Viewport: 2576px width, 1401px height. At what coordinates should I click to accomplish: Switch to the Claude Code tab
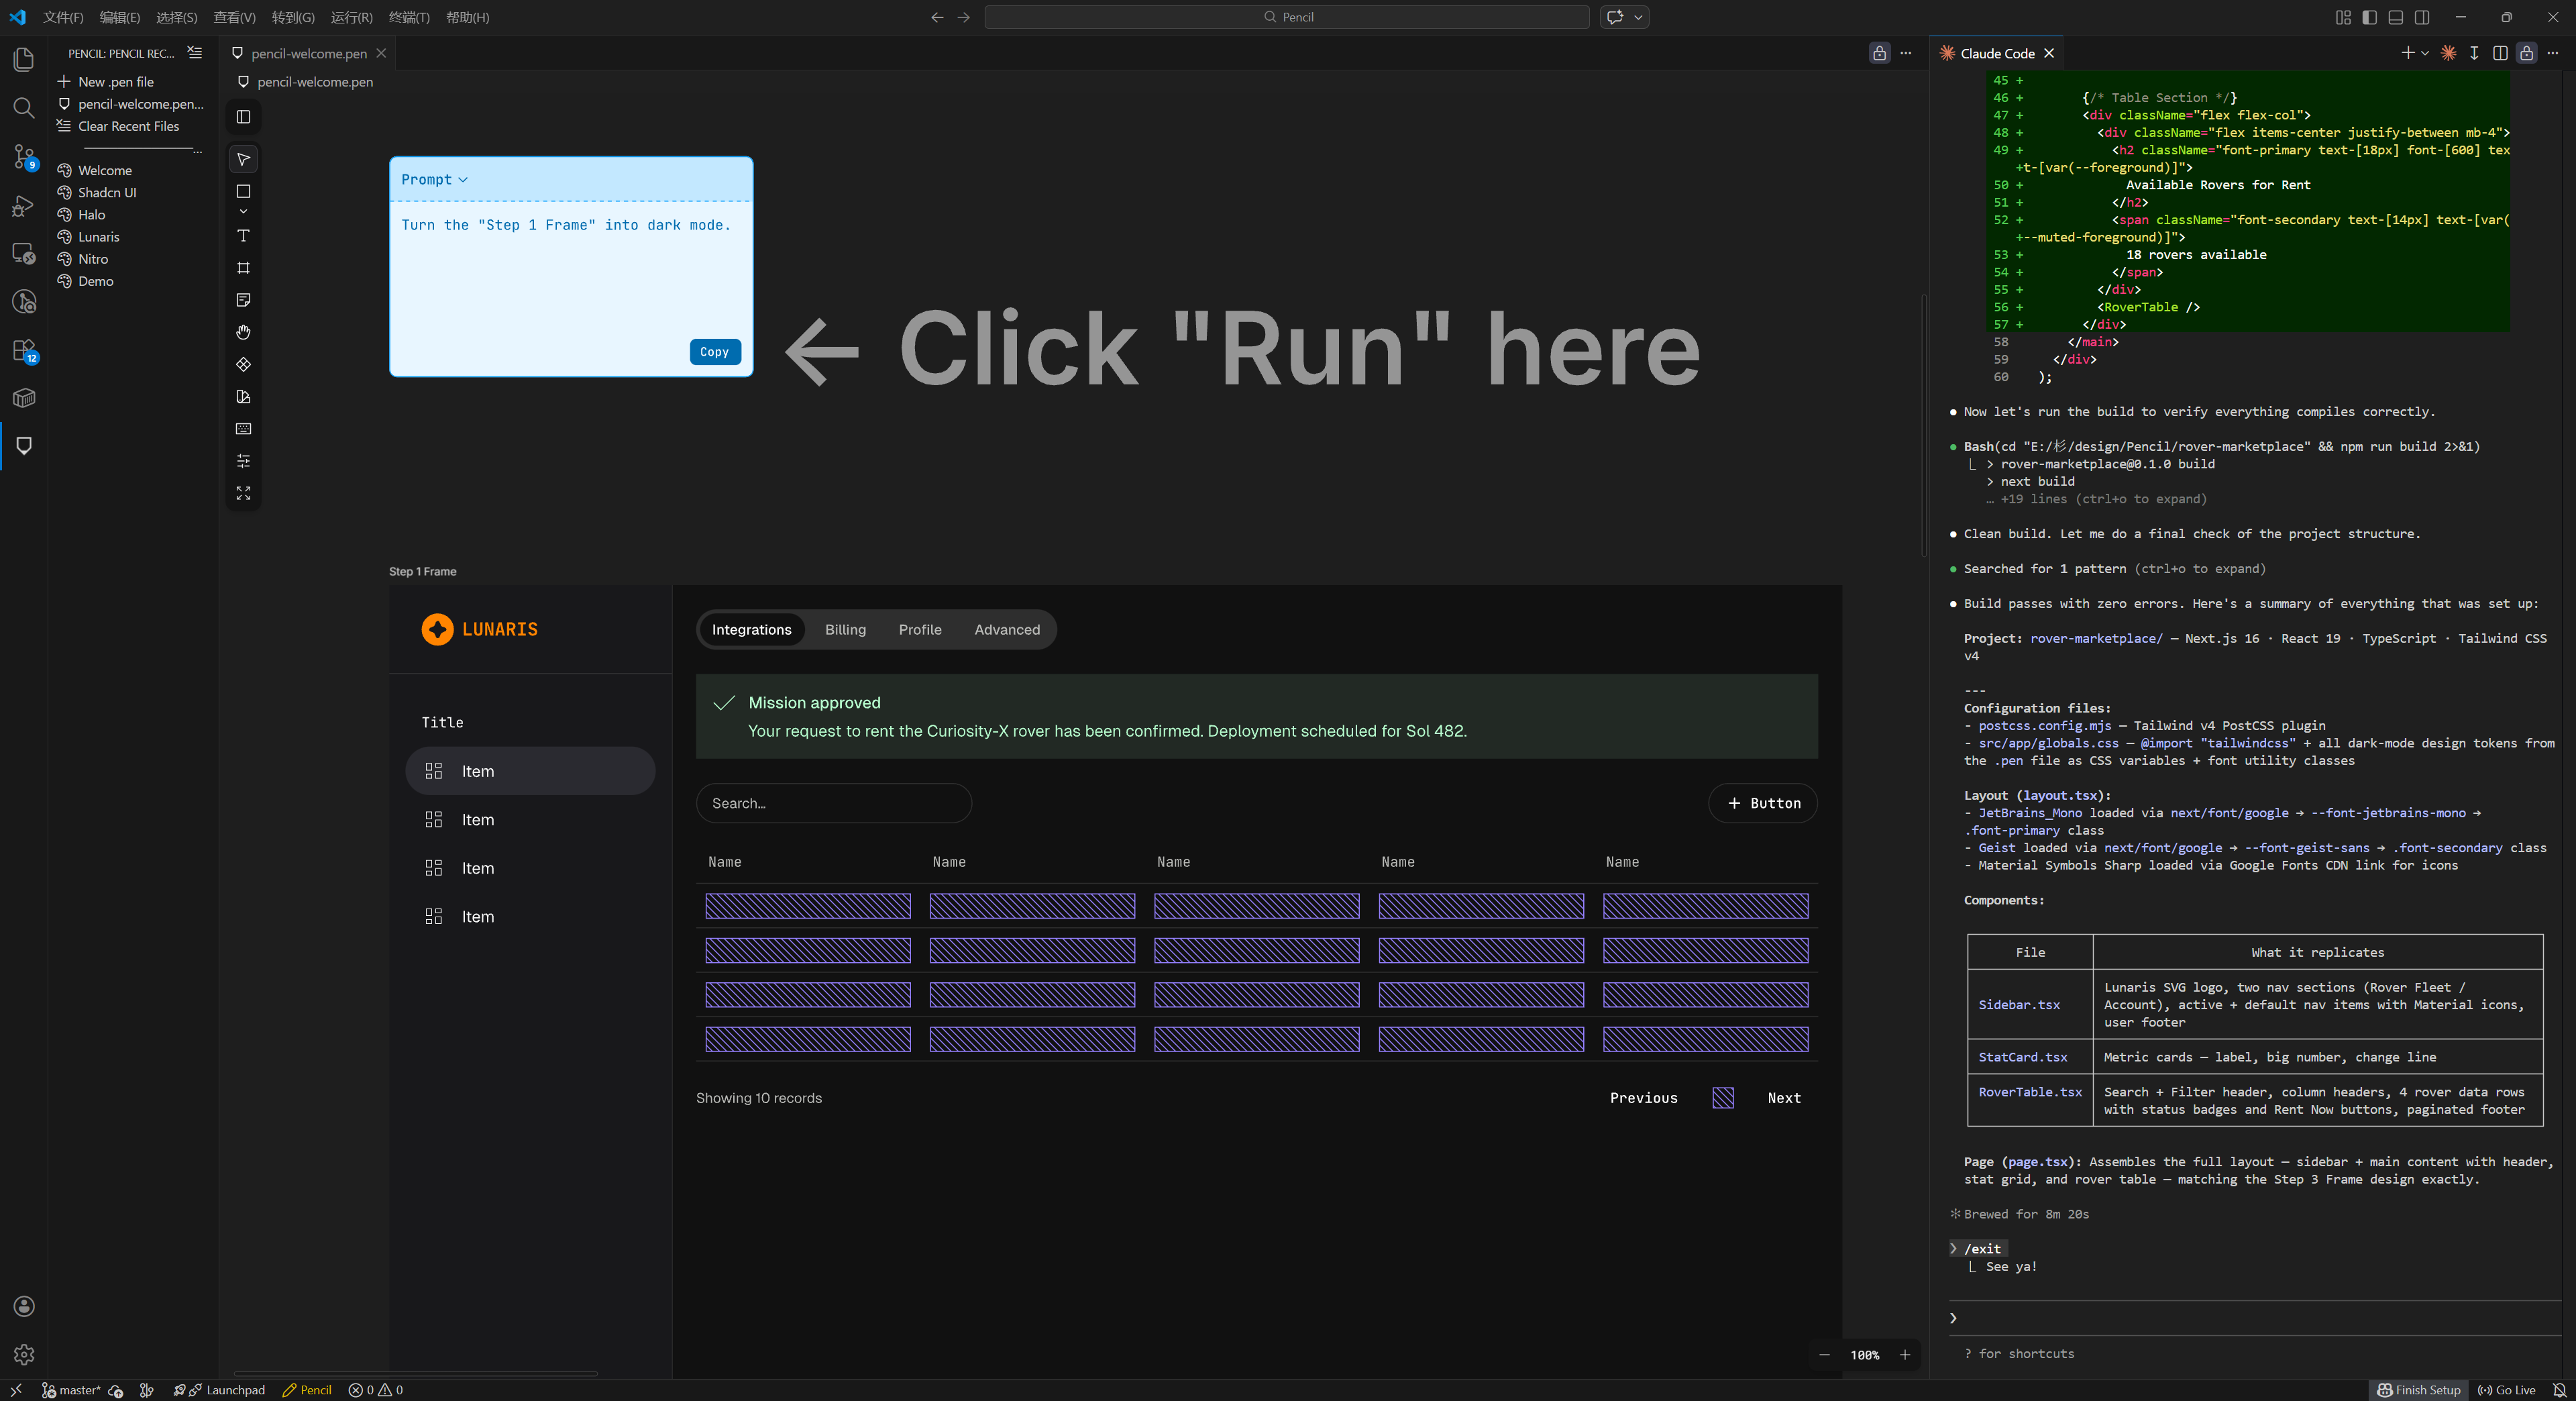[1996, 53]
